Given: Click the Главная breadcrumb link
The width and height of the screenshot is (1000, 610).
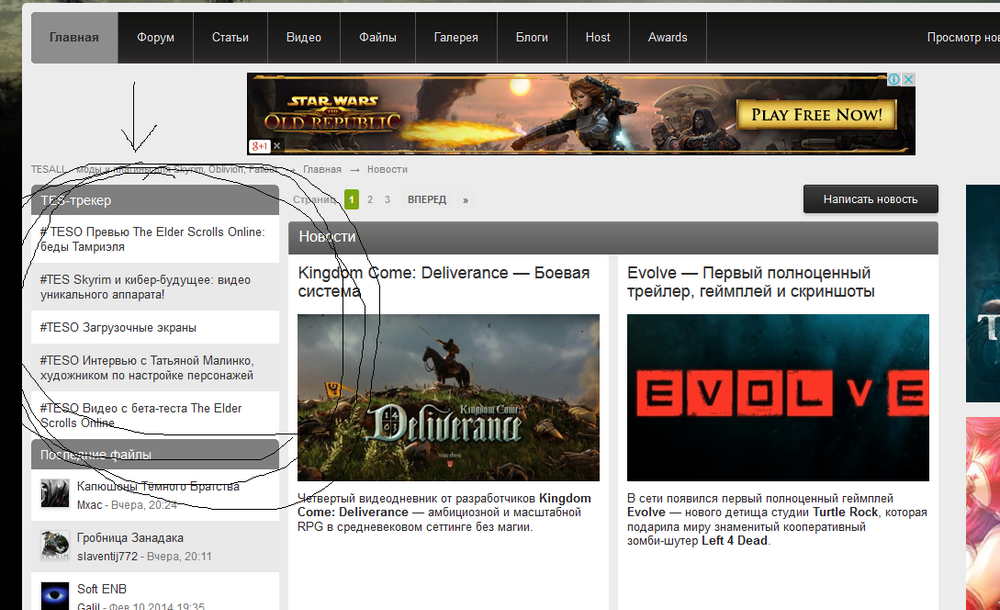Looking at the screenshot, I should pyautogui.click(x=322, y=170).
